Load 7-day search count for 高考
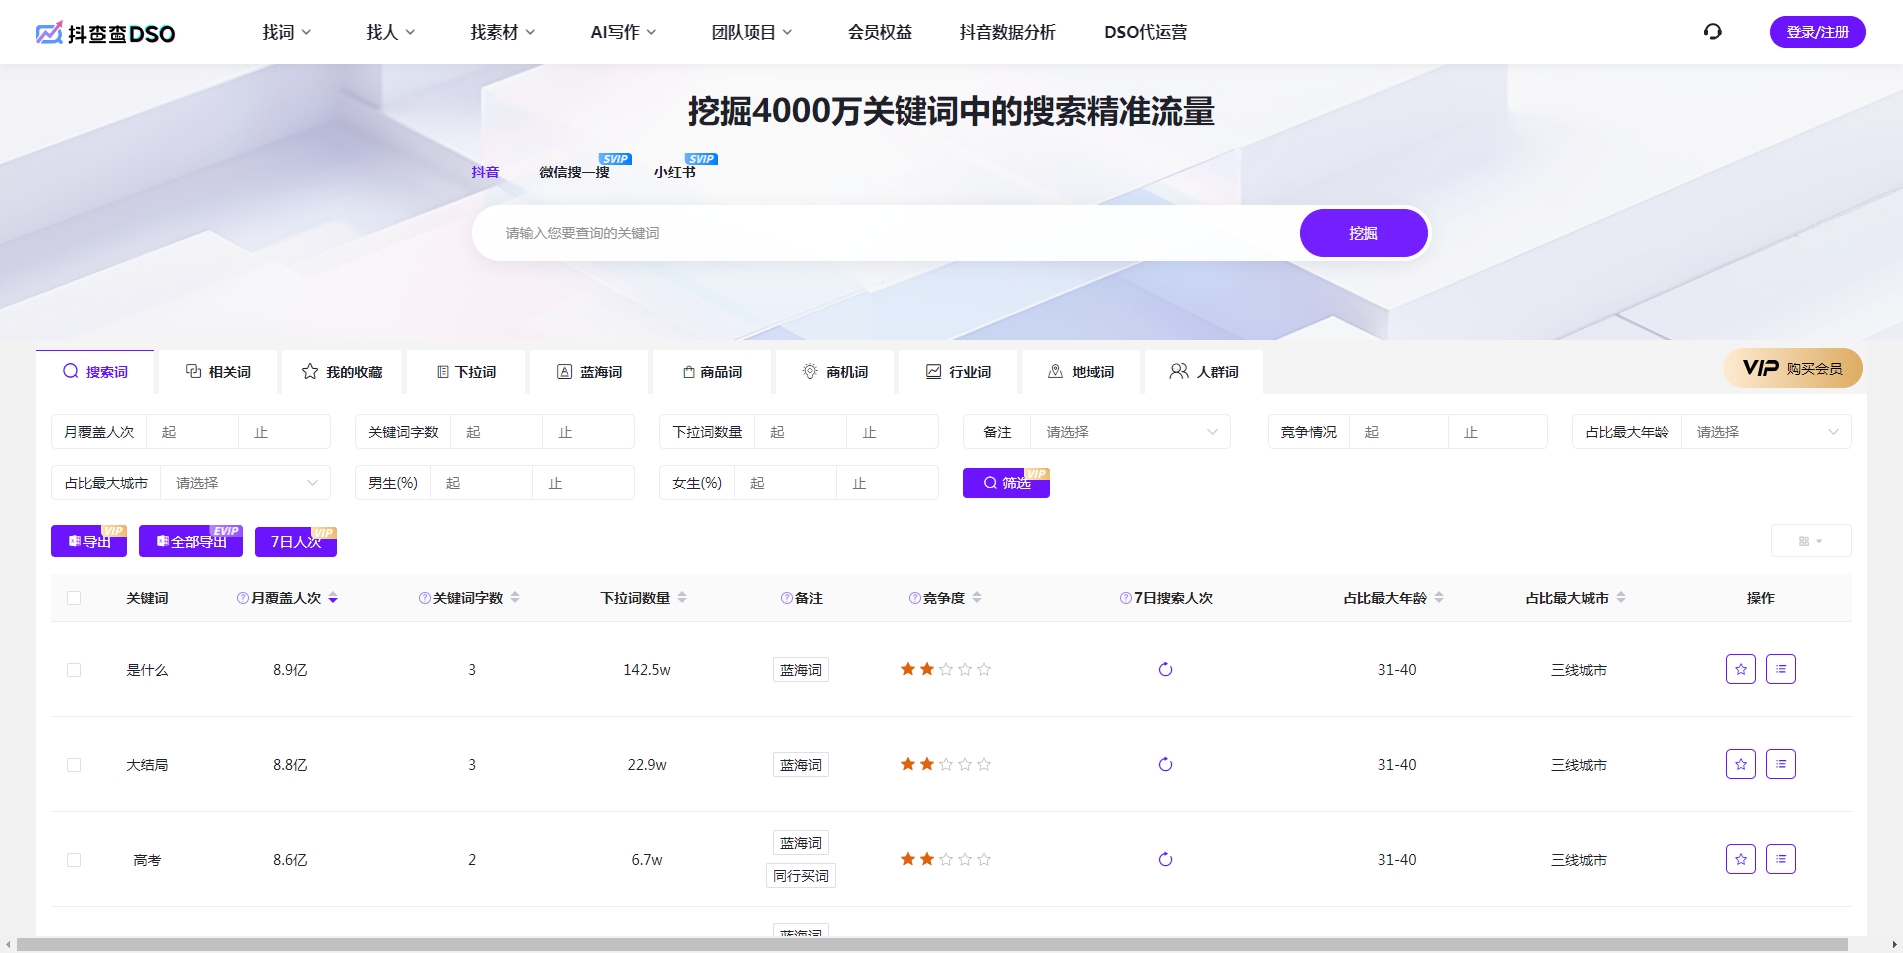The height and width of the screenshot is (953, 1903). tap(1165, 859)
